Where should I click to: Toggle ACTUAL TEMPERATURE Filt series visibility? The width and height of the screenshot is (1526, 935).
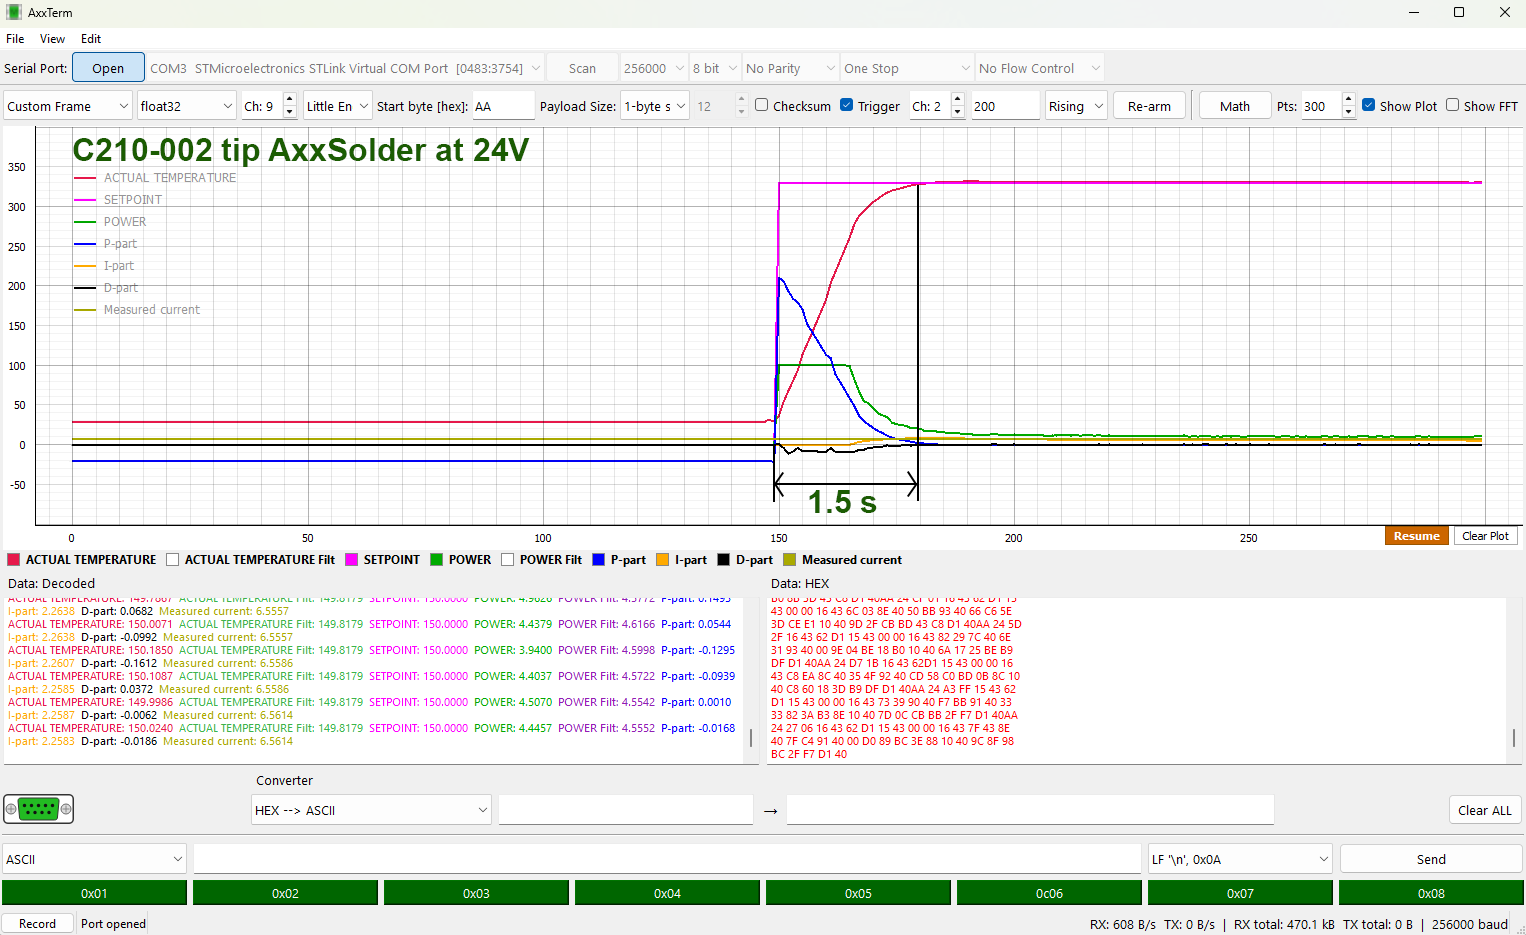173,560
